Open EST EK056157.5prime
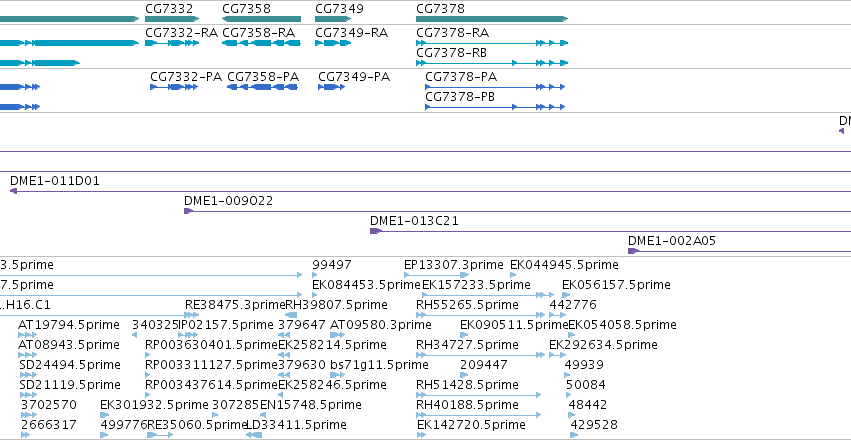 tap(616, 285)
